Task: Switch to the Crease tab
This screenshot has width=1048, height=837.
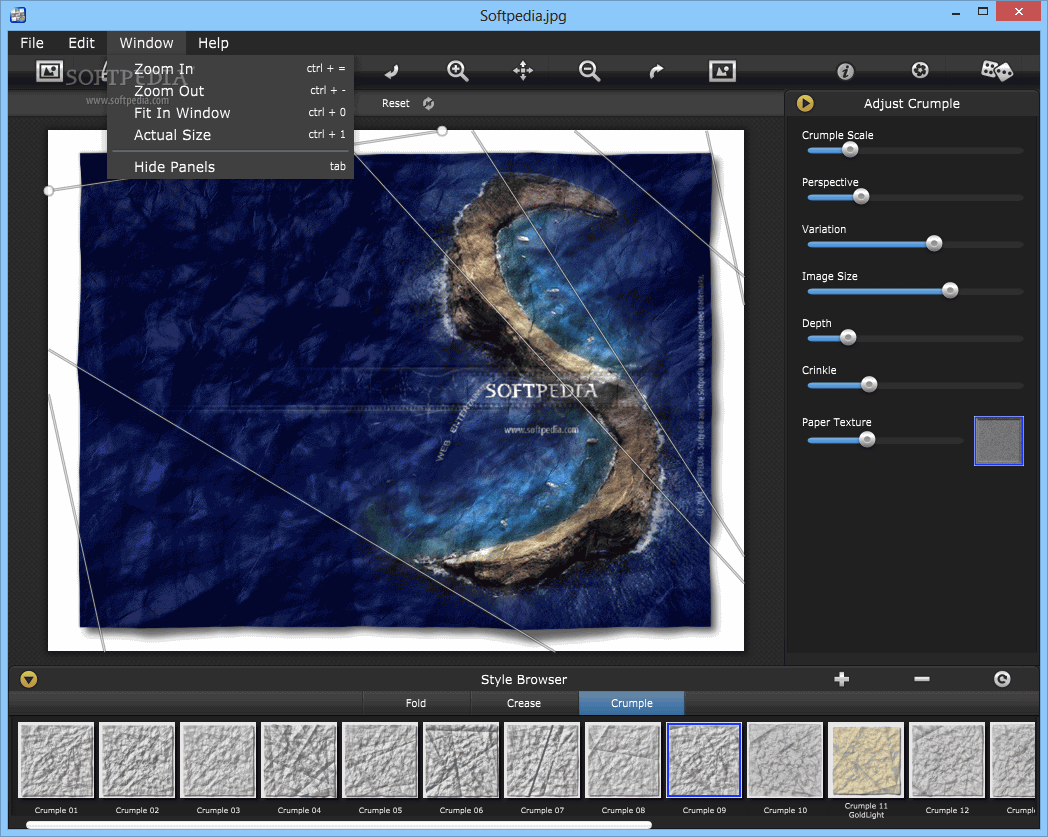Action: [x=524, y=703]
